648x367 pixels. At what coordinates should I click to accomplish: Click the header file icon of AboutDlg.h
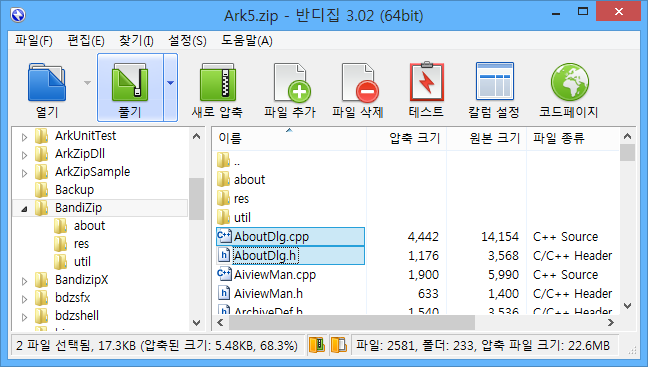tap(224, 255)
